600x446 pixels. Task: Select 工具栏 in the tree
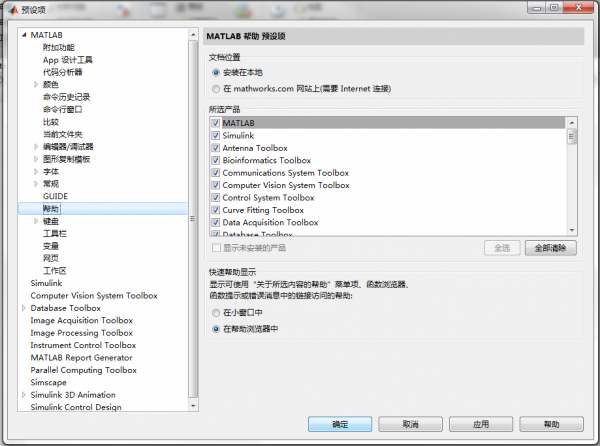55,233
